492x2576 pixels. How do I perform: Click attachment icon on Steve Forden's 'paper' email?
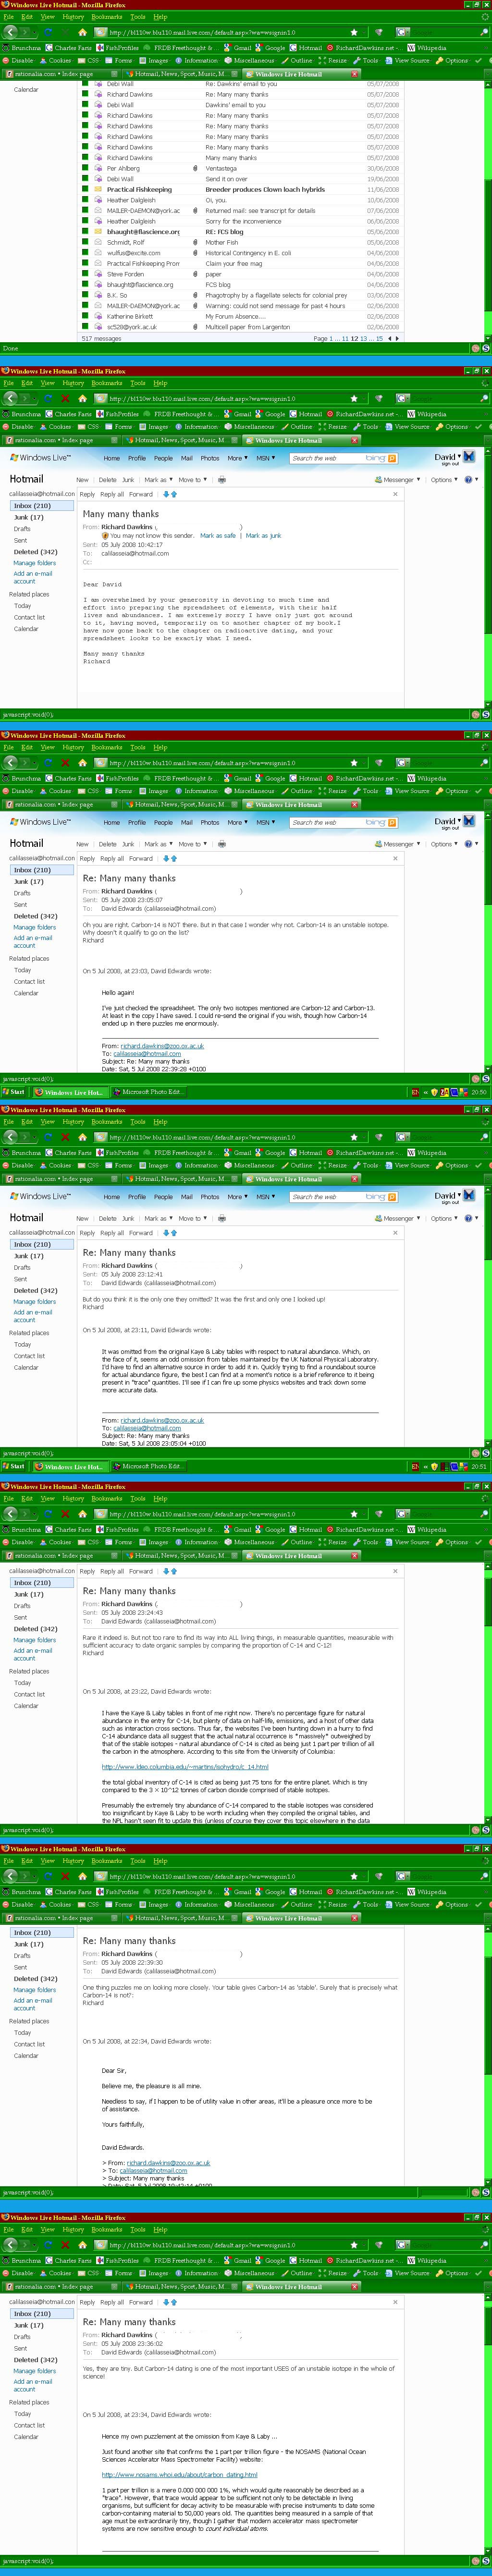pyautogui.click(x=195, y=274)
